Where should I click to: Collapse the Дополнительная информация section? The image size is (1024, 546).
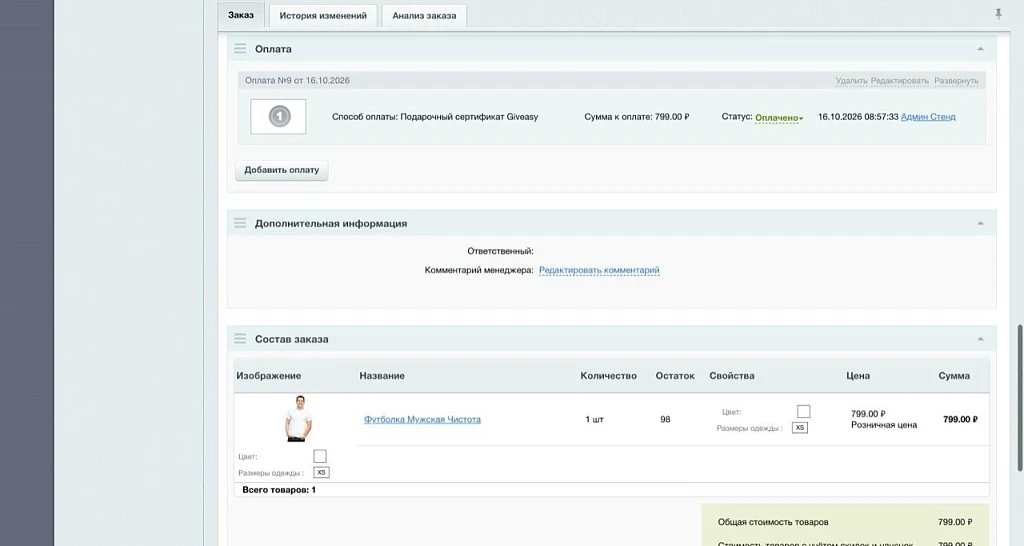point(980,223)
